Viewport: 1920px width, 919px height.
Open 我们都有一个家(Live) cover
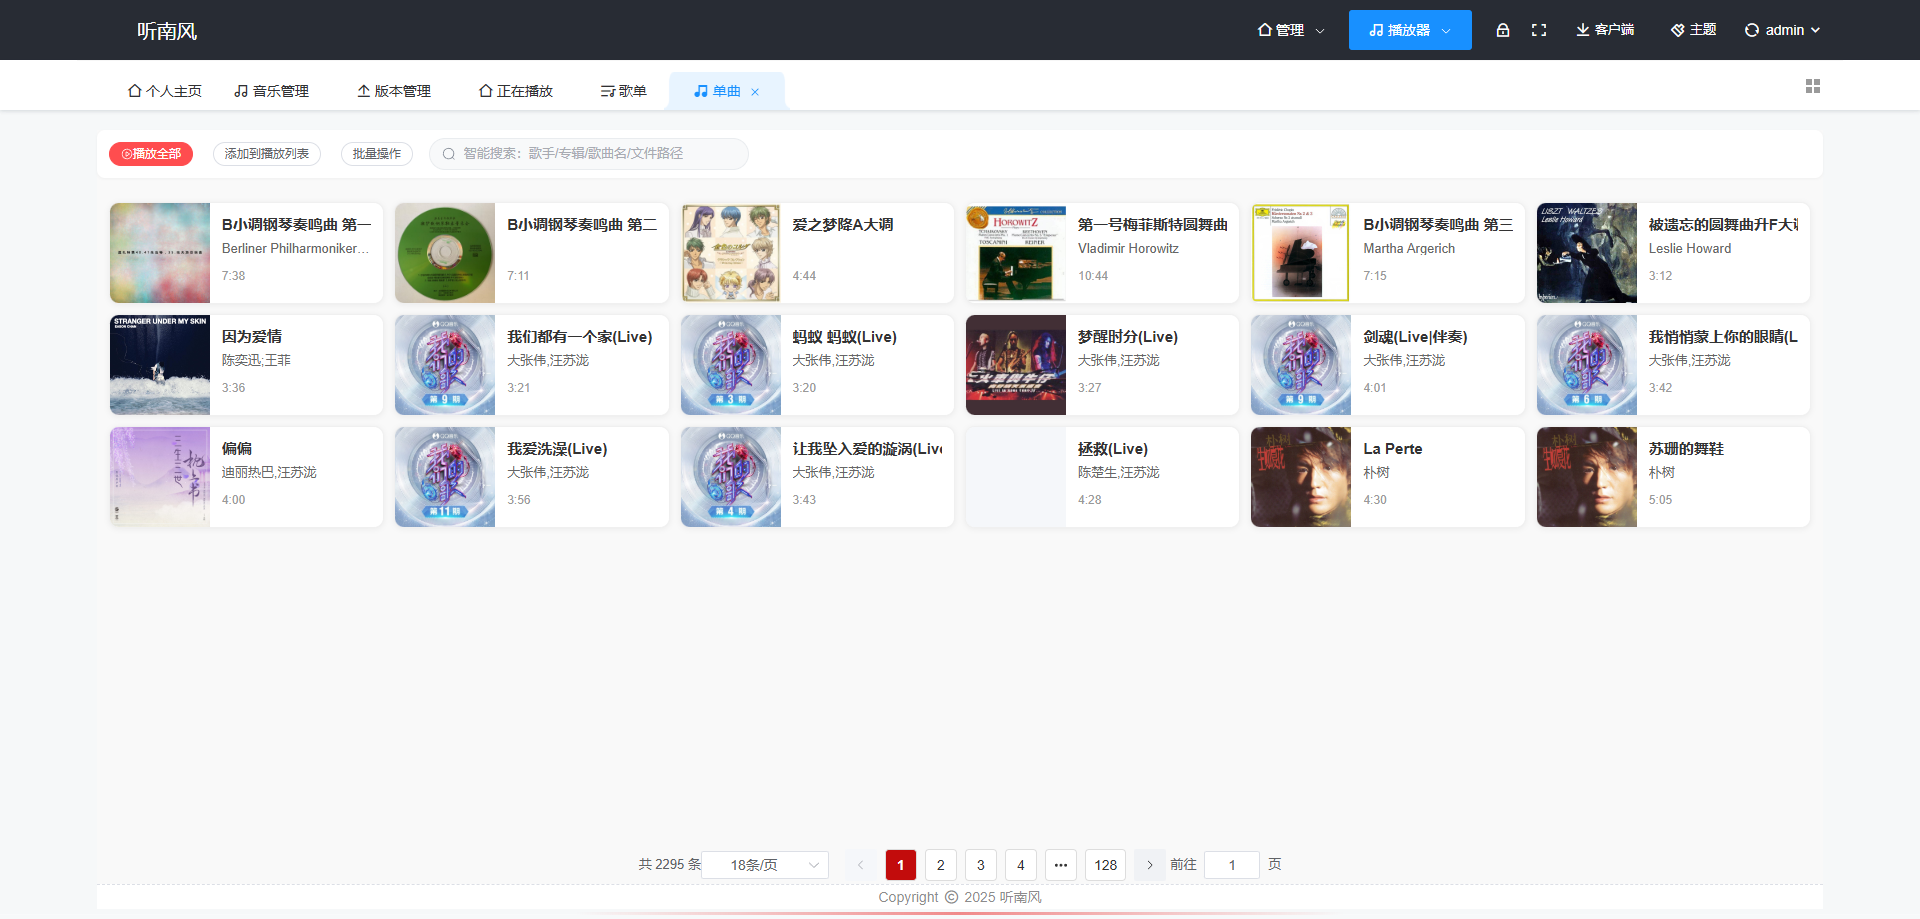point(445,365)
